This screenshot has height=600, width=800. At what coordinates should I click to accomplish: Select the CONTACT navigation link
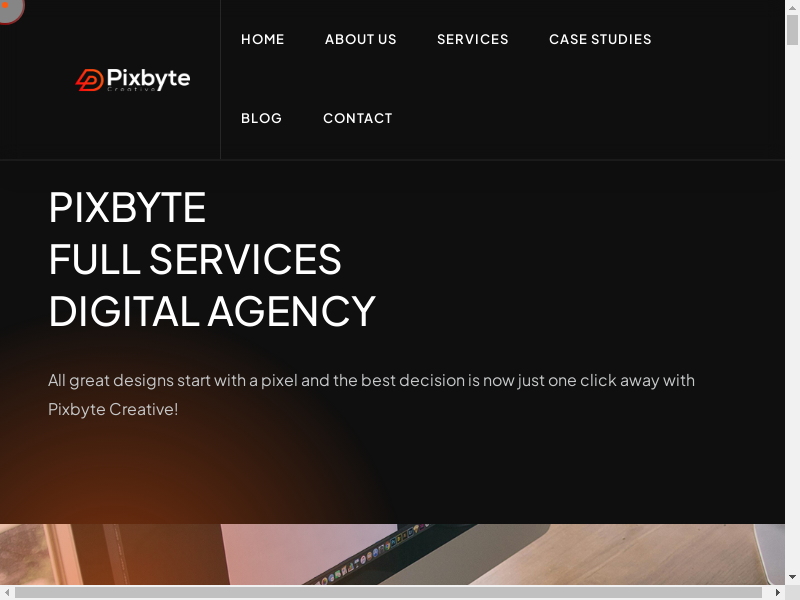point(358,118)
